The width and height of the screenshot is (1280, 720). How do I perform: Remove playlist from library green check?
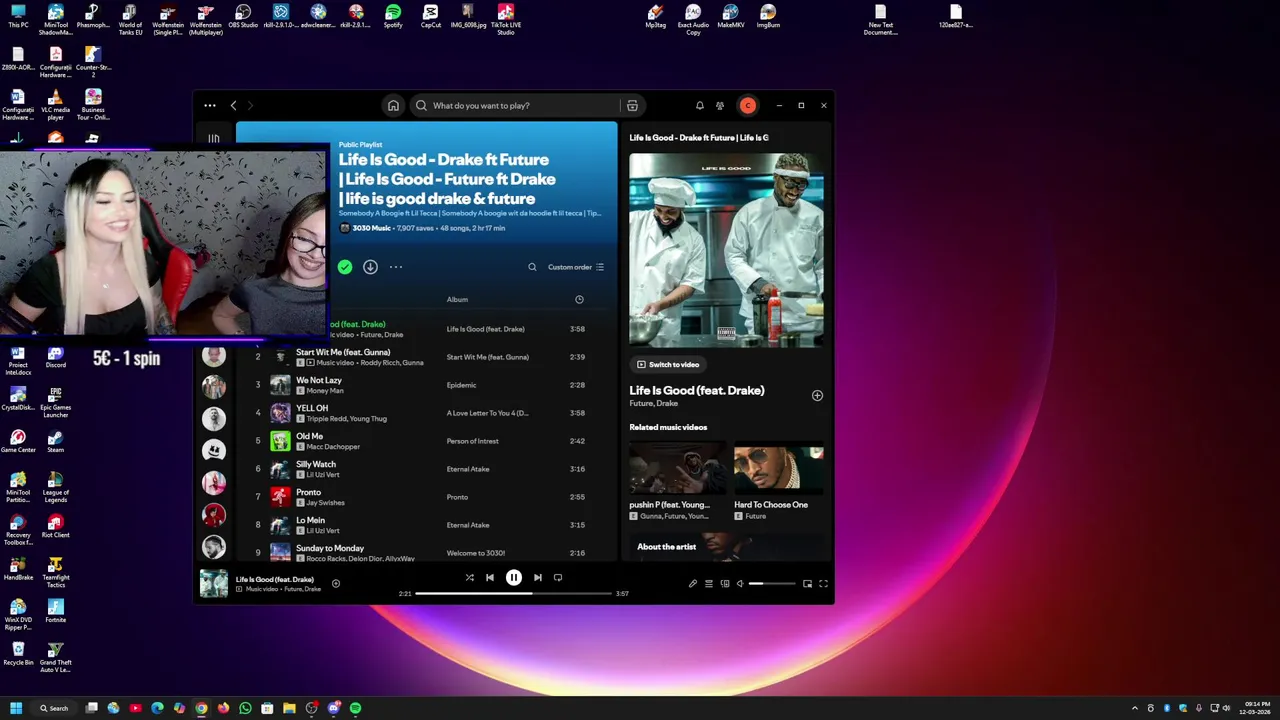pos(345,267)
